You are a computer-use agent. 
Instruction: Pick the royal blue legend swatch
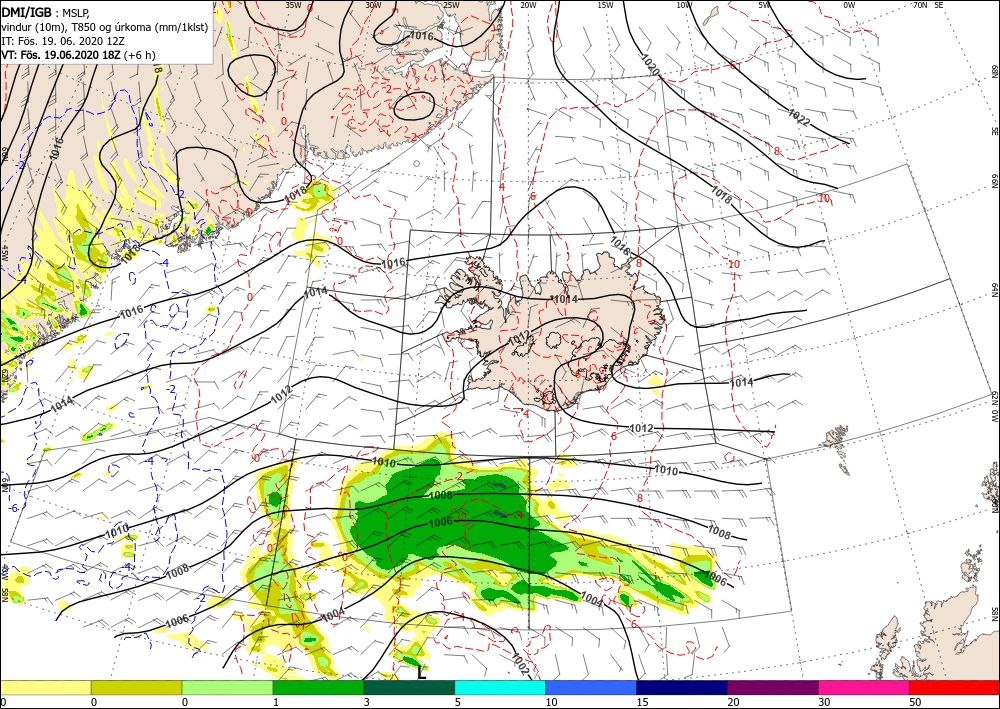(x=591, y=687)
